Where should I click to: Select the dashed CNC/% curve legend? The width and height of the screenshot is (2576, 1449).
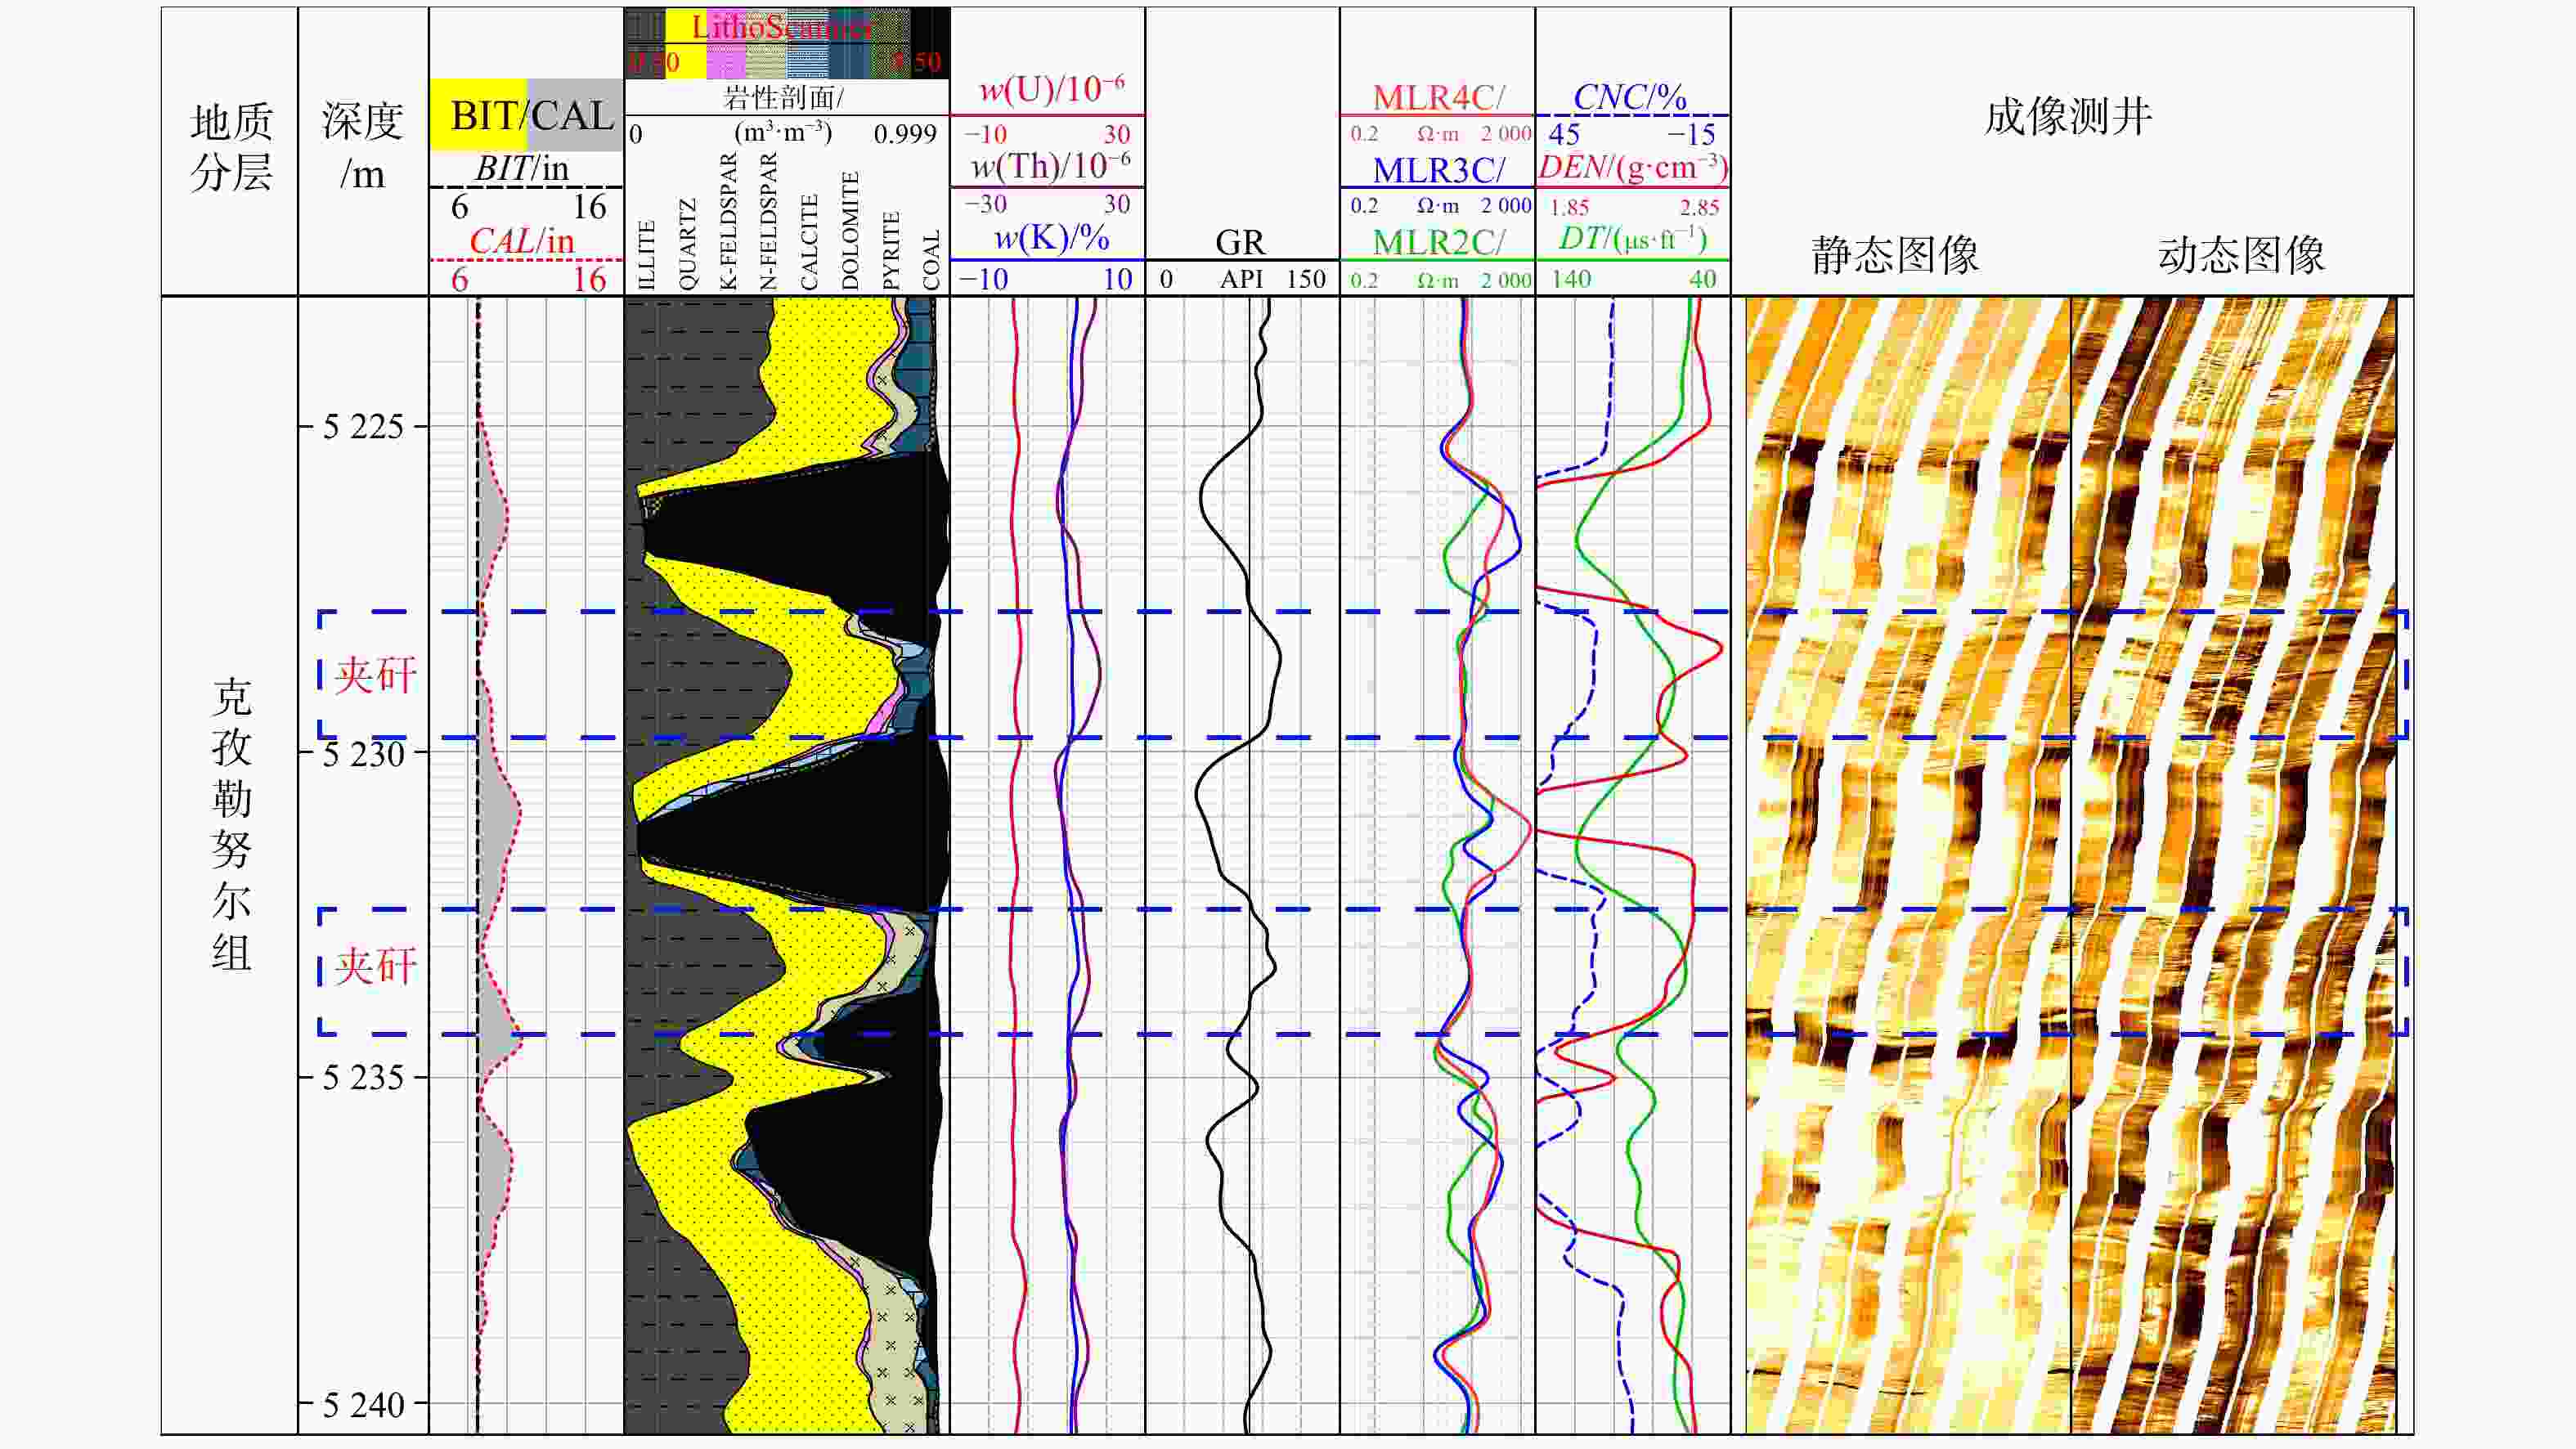point(1630,97)
